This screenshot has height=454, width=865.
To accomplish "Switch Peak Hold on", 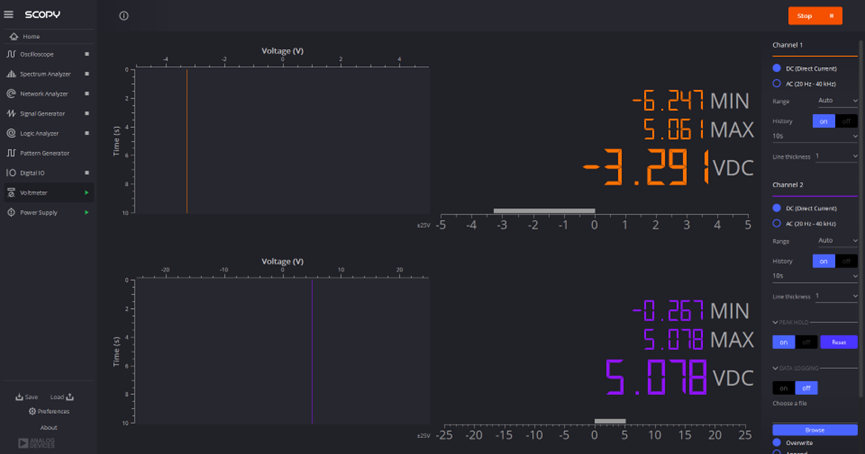I will [783, 343].
